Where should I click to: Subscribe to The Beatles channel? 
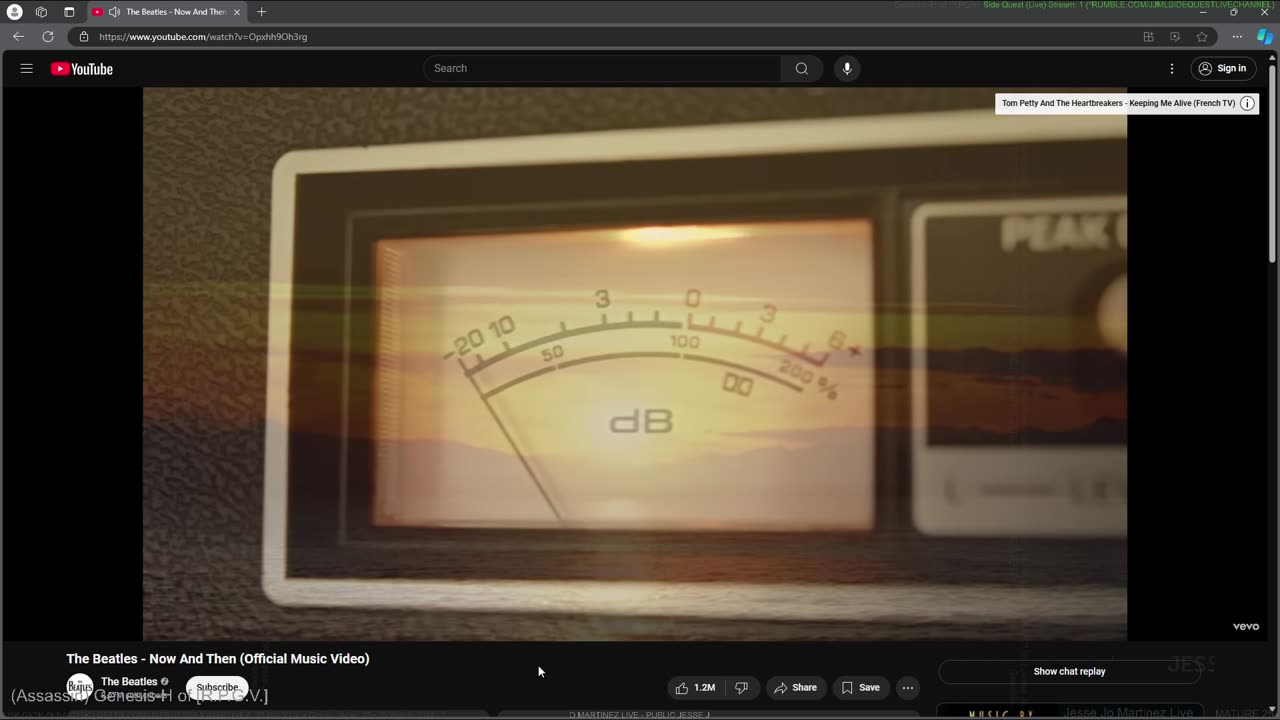[x=217, y=688]
